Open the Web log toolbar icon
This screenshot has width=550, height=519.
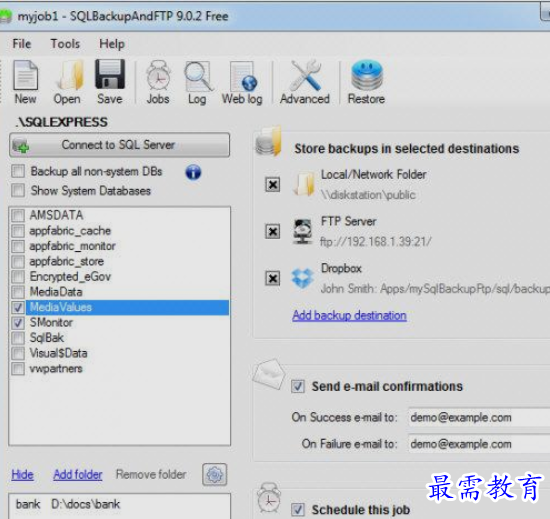click(242, 82)
